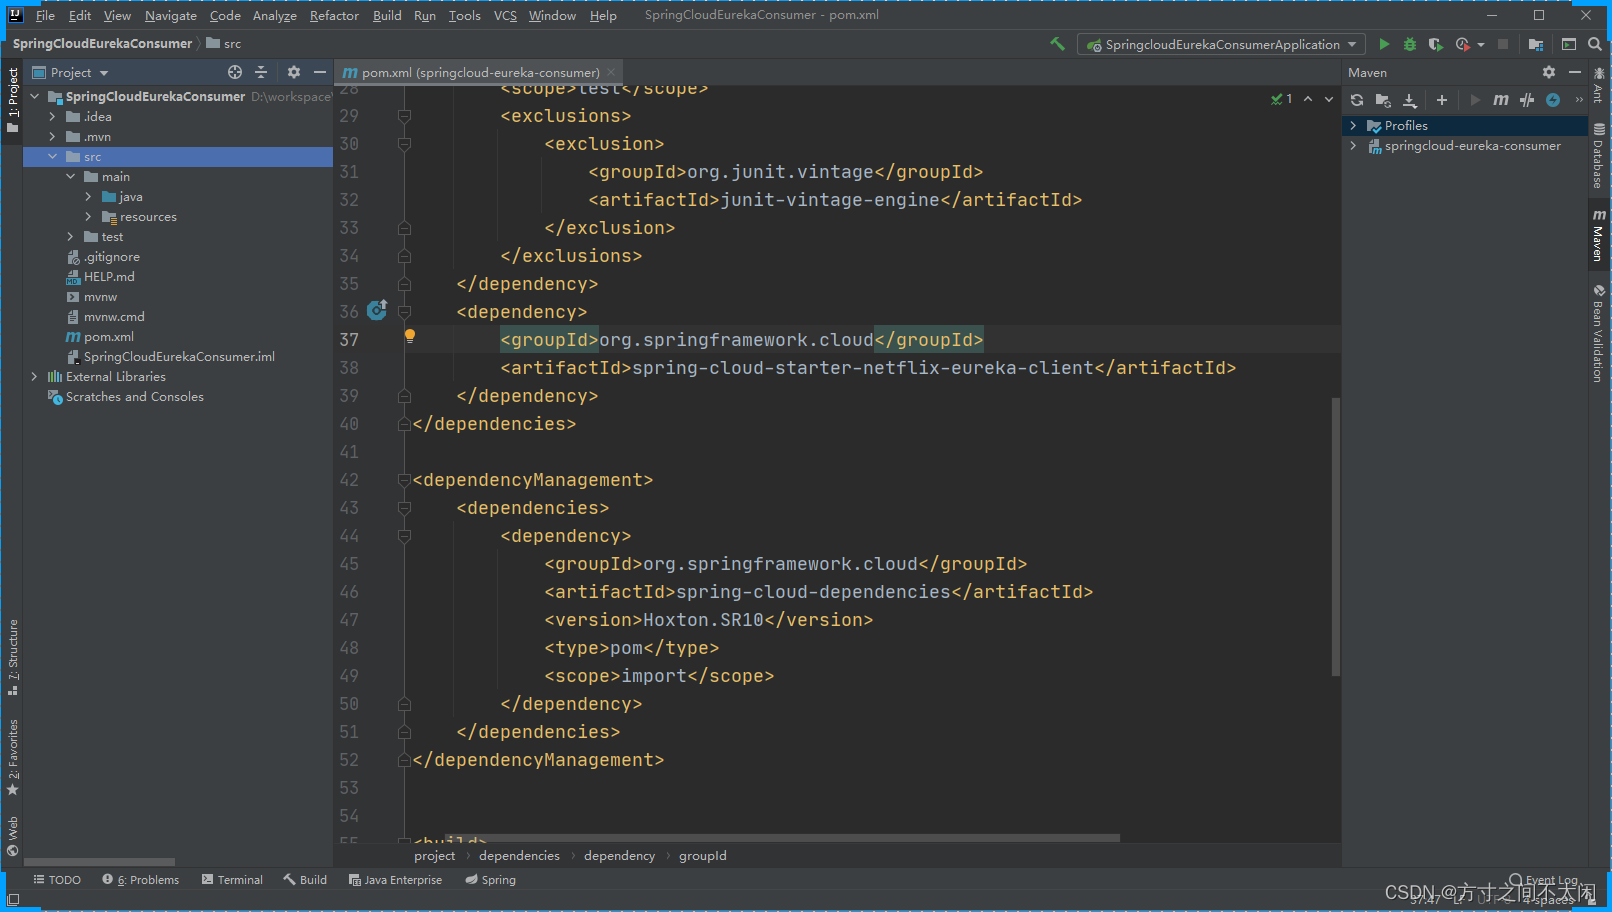Select HELP.md file in project tree

pos(109,277)
